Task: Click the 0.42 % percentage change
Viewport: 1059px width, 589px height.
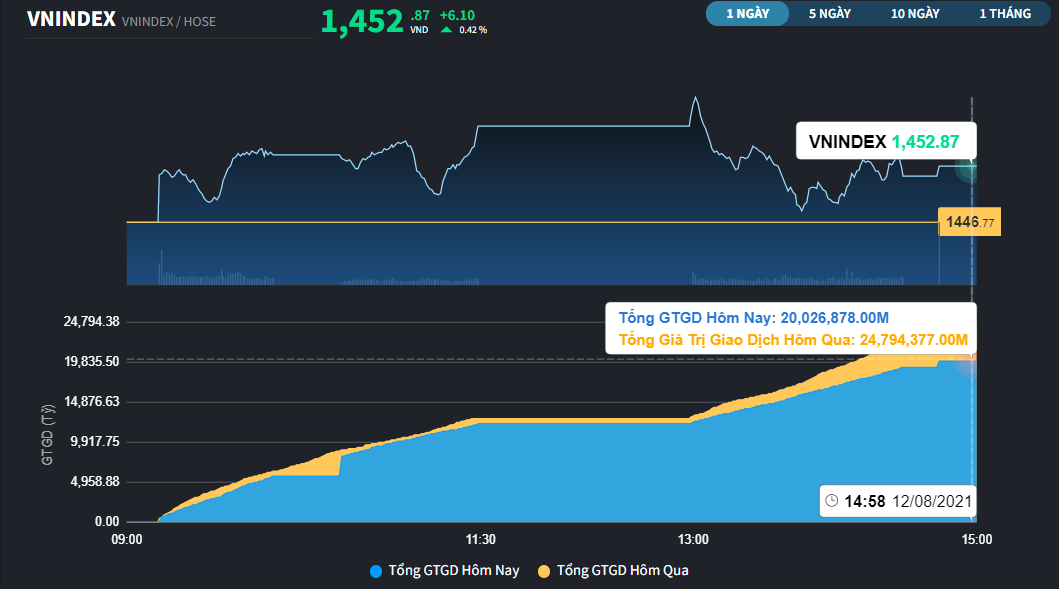Action: (x=473, y=30)
